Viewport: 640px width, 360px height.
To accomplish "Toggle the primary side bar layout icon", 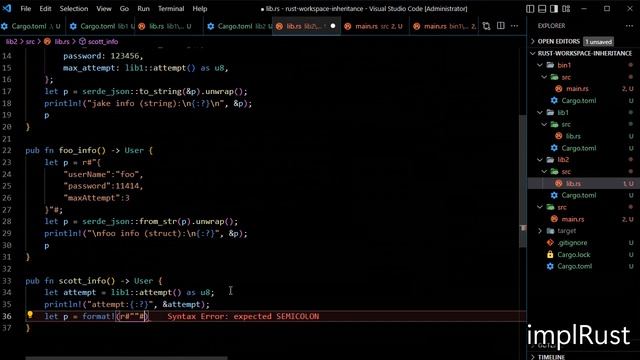I will [530, 9].
